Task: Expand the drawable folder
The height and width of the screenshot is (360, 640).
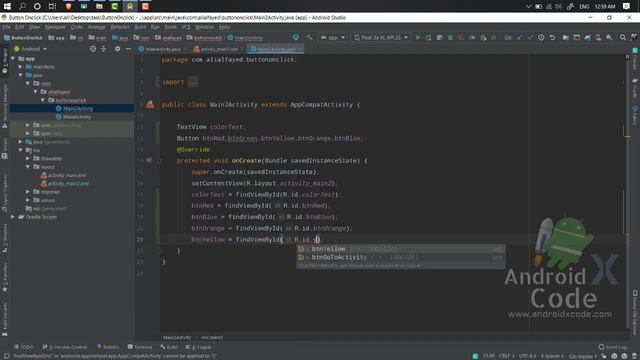Action: click(x=28, y=158)
